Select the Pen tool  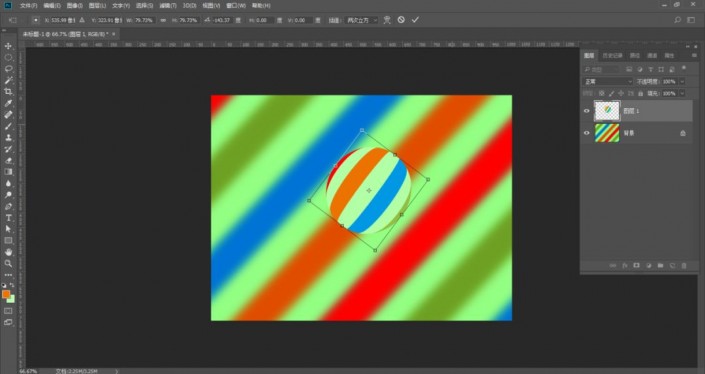tap(8, 206)
